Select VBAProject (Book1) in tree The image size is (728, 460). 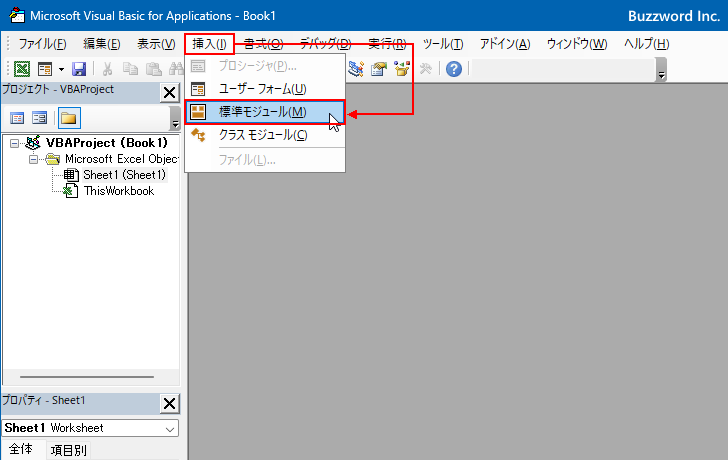click(x=106, y=143)
